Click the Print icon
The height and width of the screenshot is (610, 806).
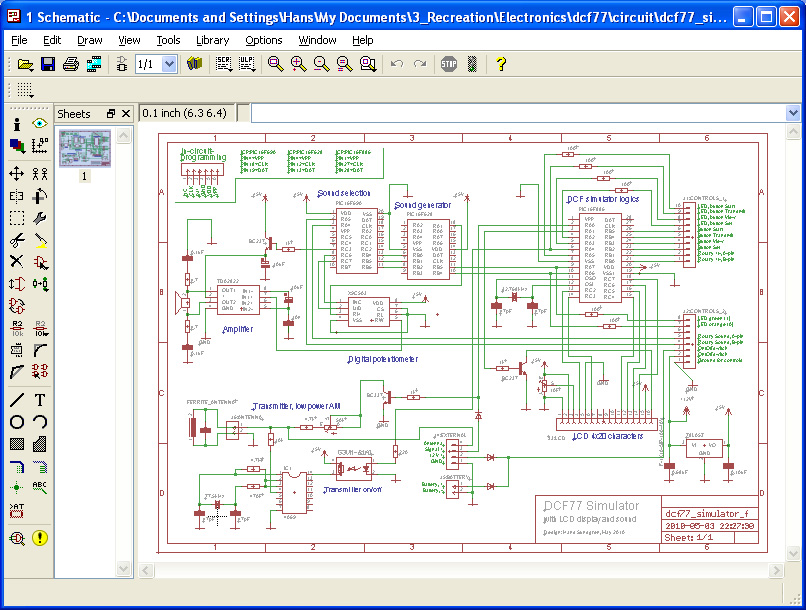click(71, 64)
